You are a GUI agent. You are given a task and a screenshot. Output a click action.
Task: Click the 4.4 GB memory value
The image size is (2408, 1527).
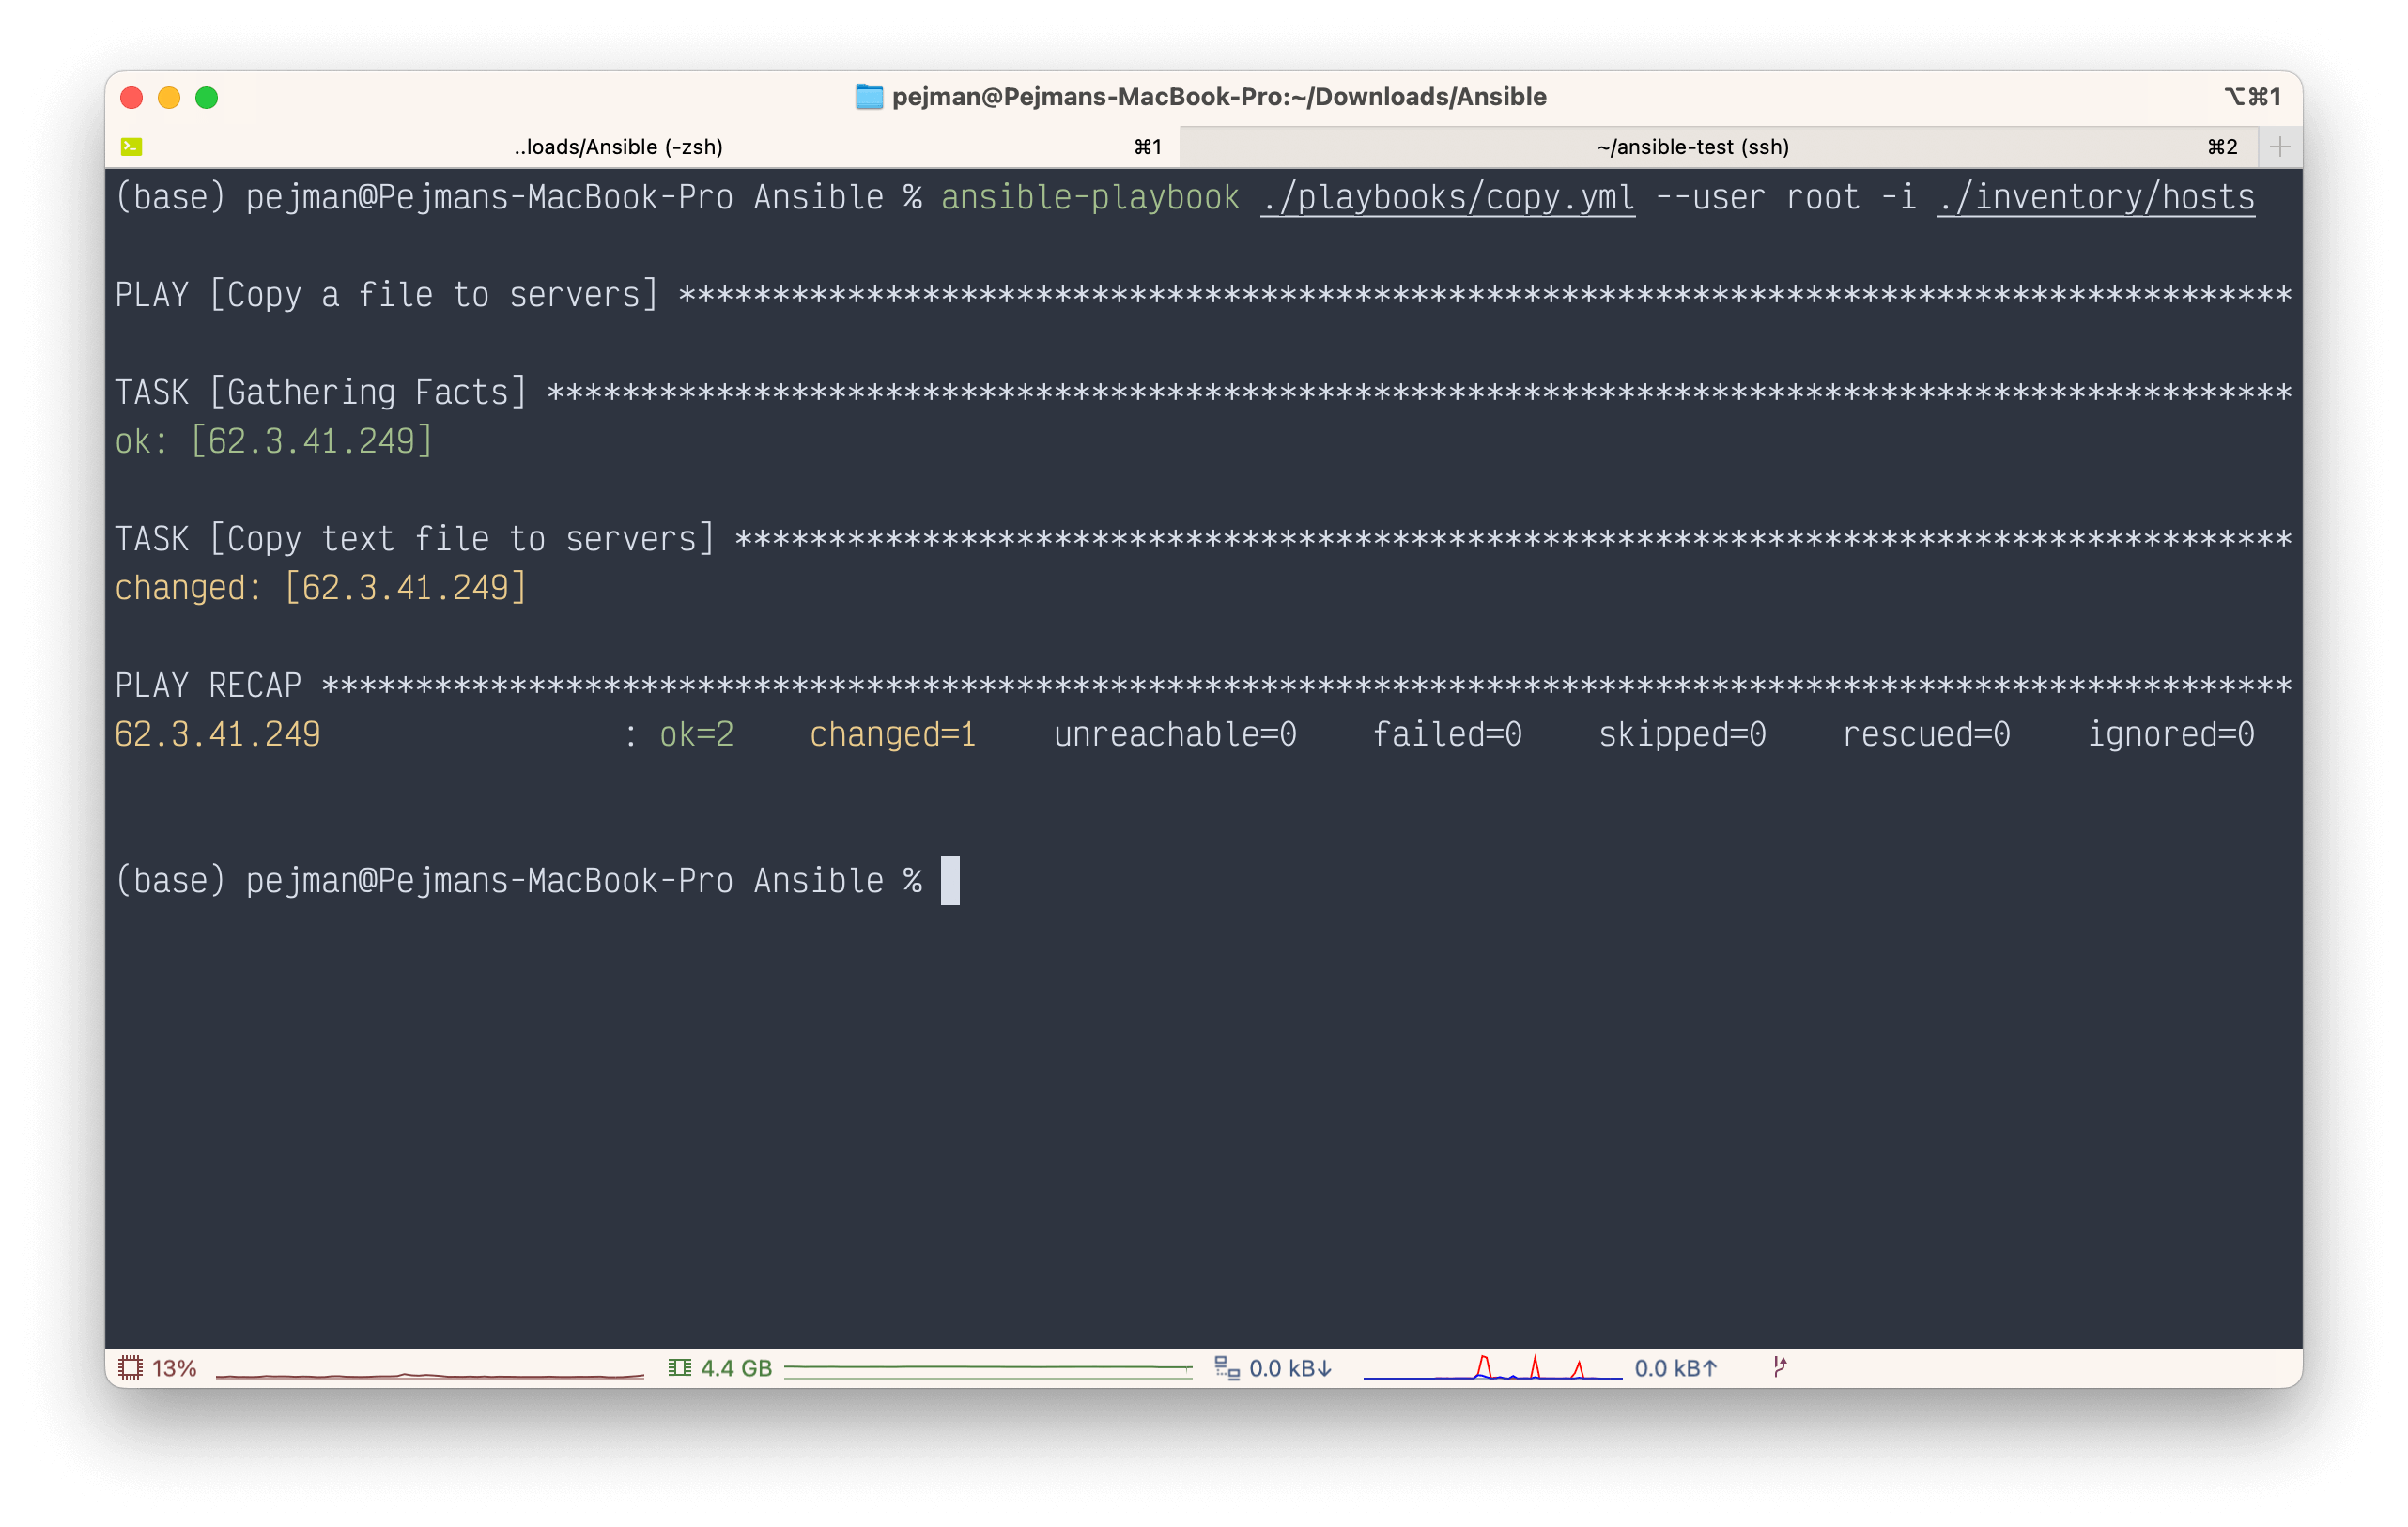736,1368
